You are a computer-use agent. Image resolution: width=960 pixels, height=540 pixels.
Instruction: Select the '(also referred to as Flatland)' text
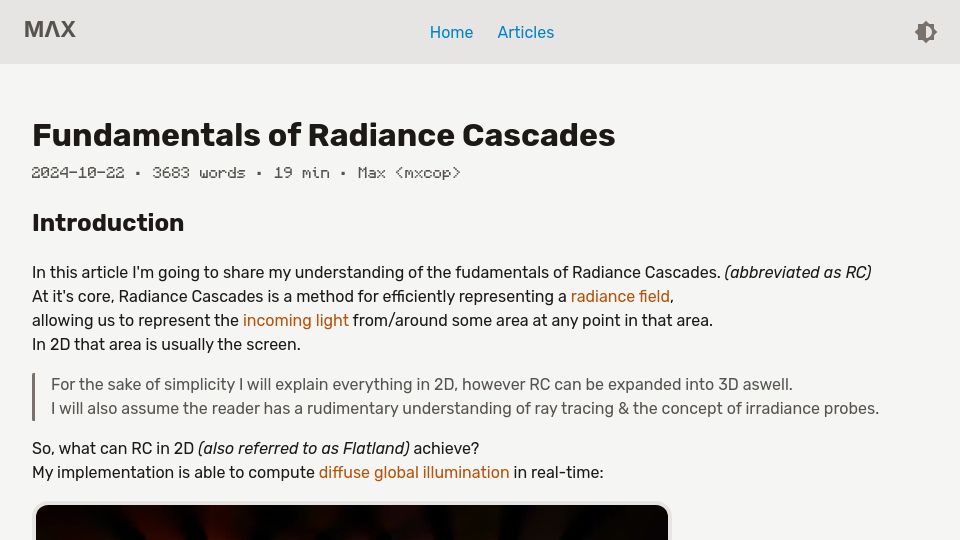tap(304, 449)
